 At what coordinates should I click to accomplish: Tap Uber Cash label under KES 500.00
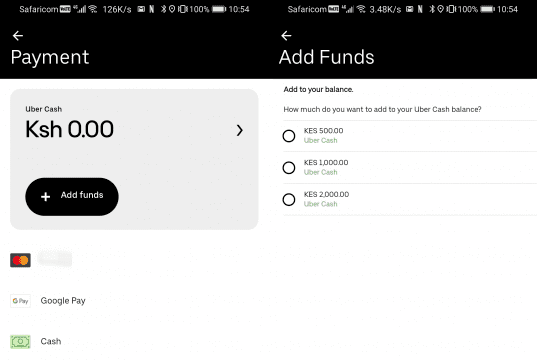click(x=321, y=140)
